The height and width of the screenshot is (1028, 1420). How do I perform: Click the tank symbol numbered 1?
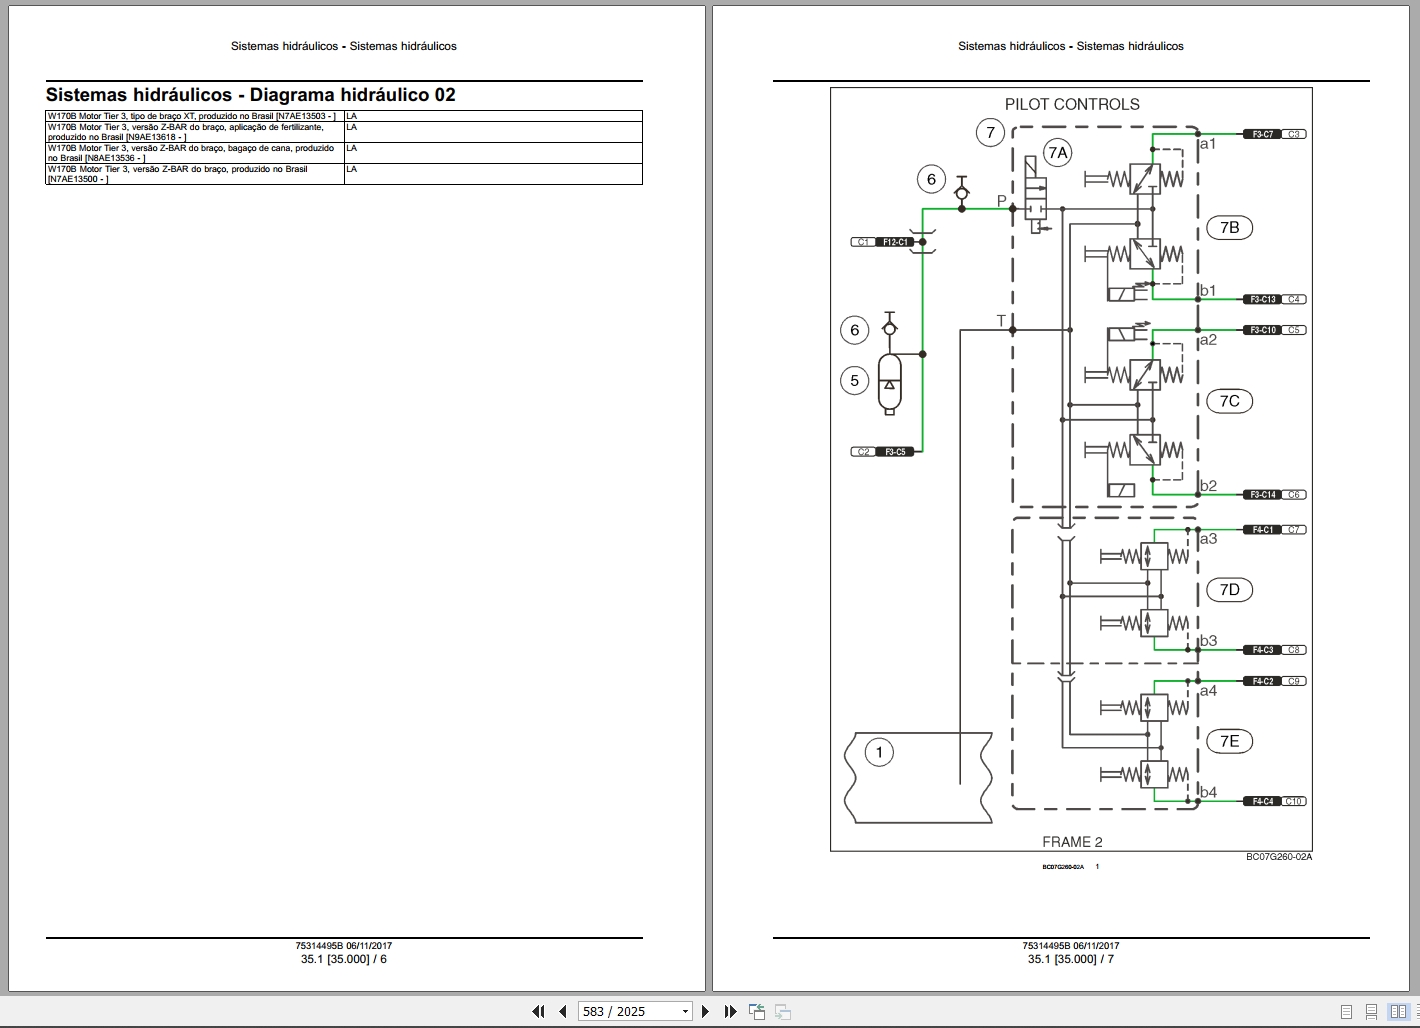click(x=918, y=777)
